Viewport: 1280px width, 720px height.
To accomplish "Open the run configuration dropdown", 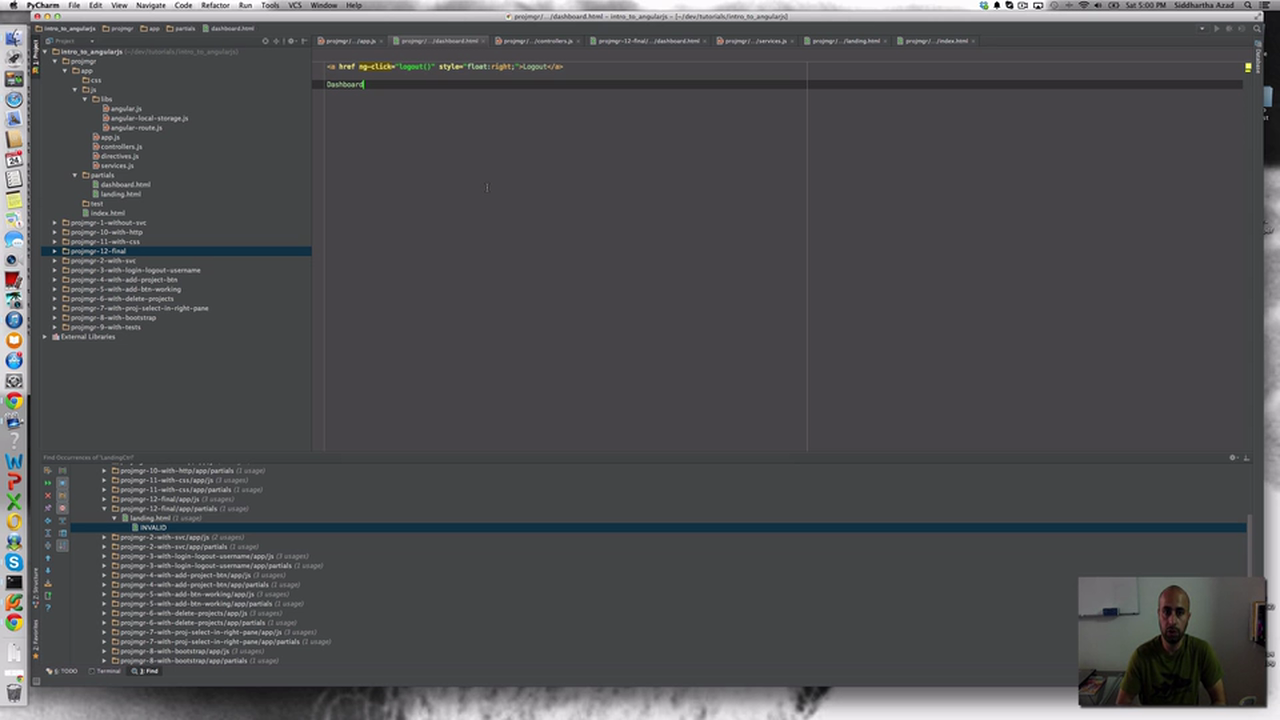I will [1204, 28].
